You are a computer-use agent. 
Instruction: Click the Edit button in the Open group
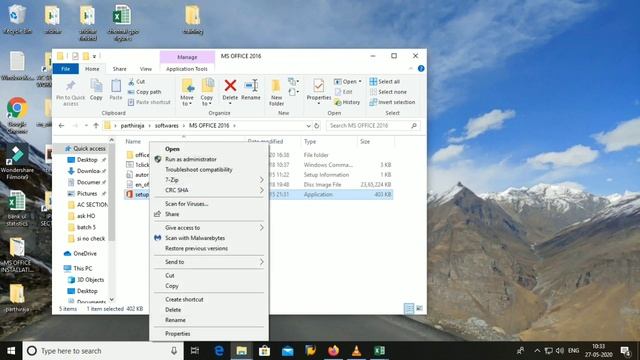coord(343,92)
